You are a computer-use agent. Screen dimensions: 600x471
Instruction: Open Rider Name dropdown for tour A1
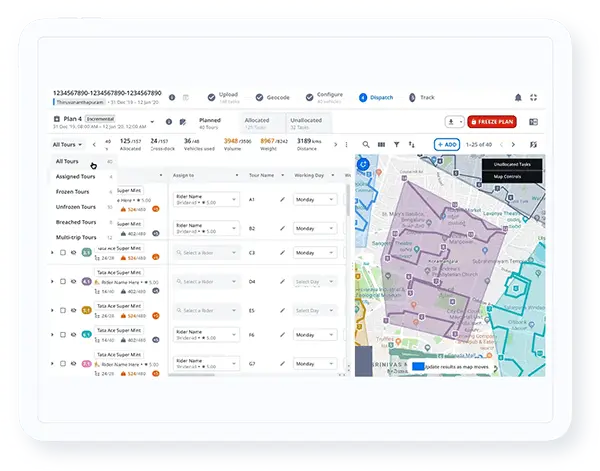[x=206, y=199]
